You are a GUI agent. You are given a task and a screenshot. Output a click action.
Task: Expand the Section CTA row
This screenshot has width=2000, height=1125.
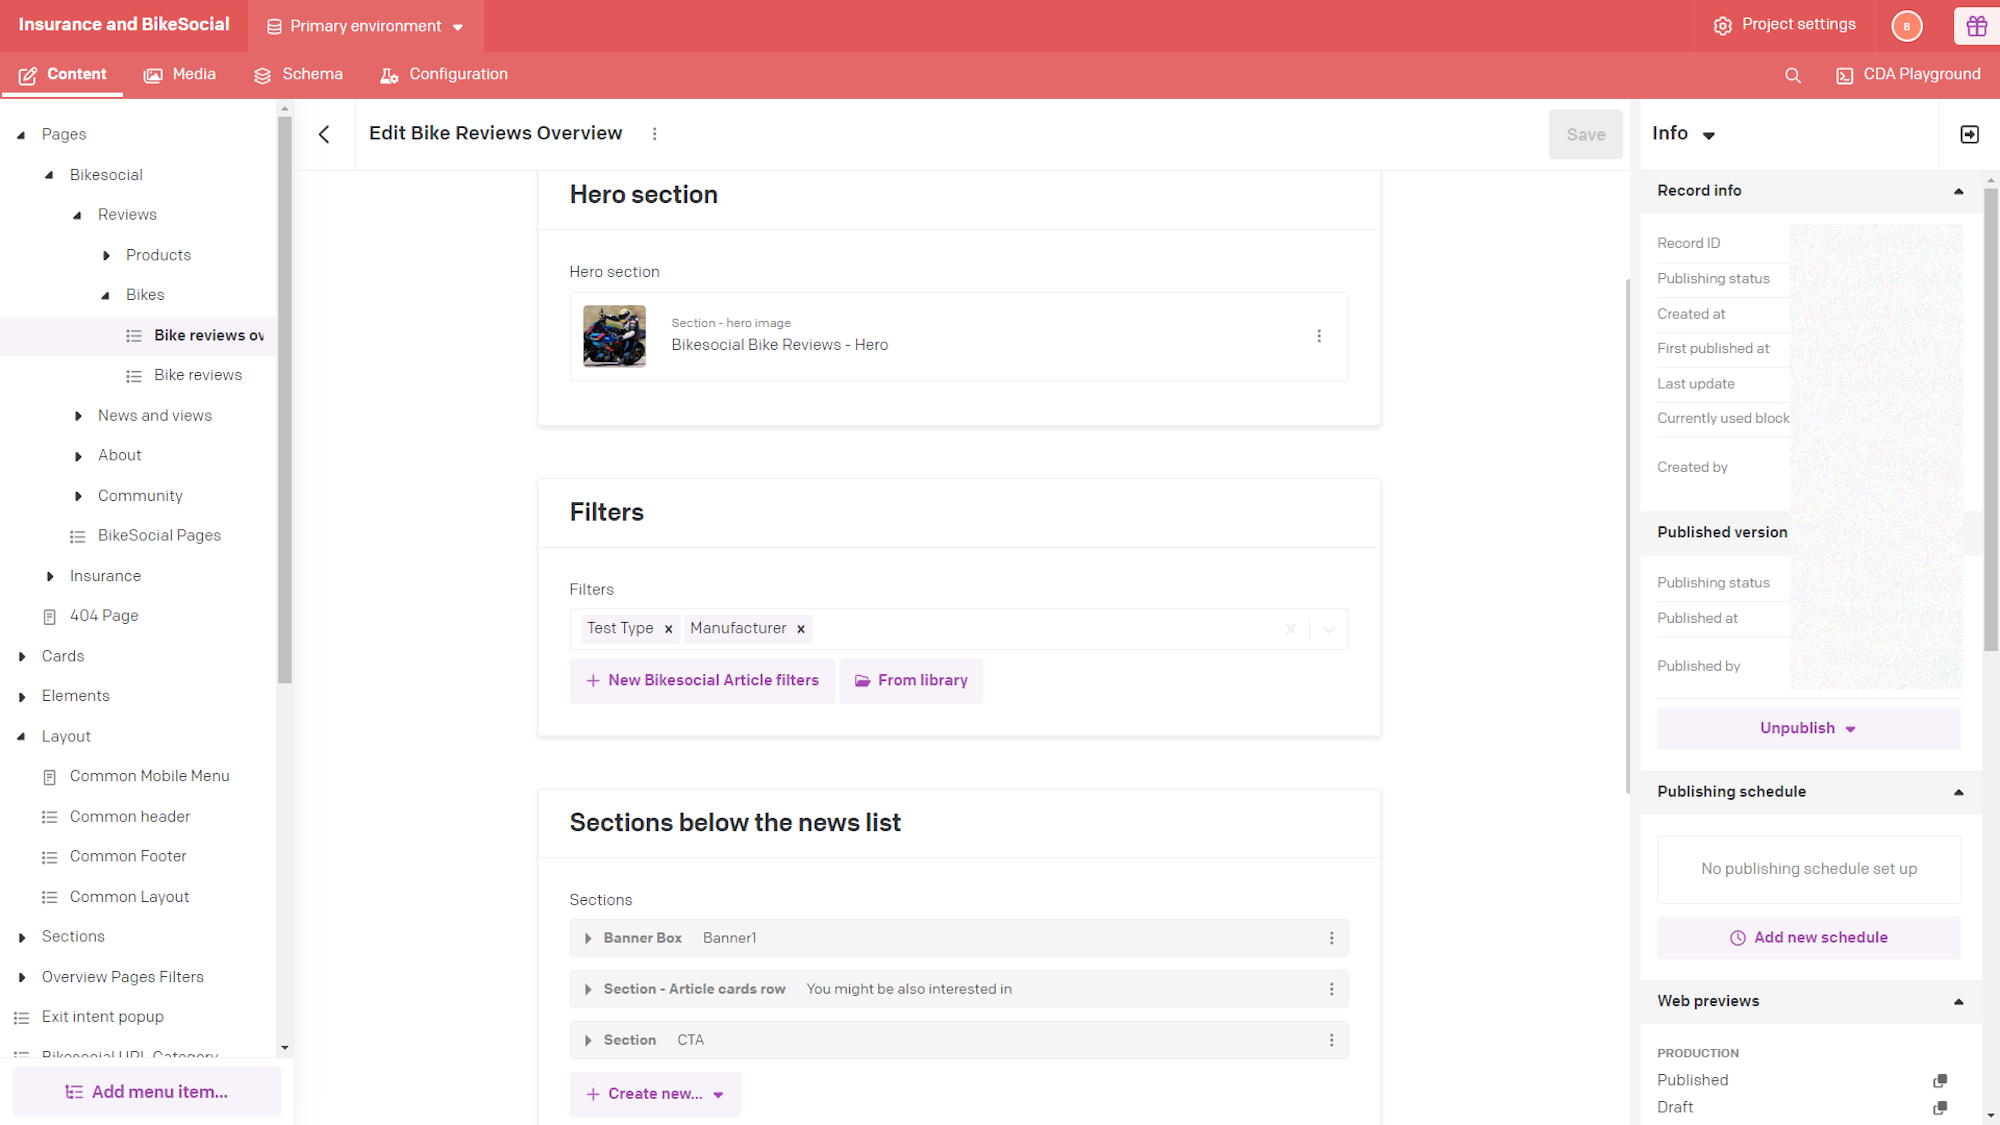pyautogui.click(x=588, y=1040)
